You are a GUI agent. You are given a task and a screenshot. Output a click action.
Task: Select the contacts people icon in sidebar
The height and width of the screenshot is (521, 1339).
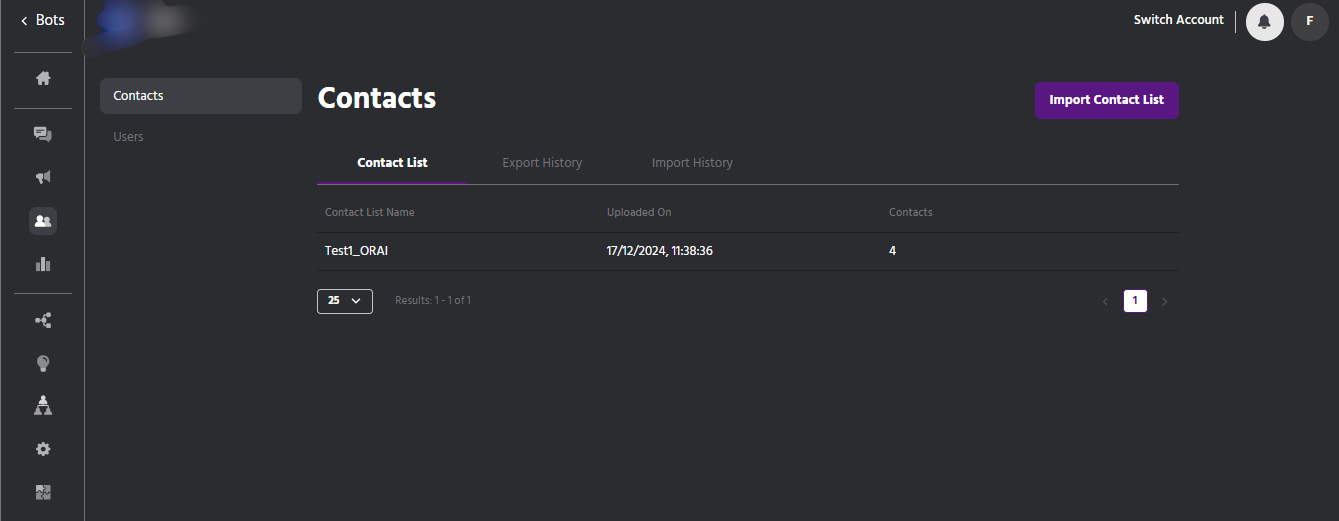pyautogui.click(x=43, y=221)
